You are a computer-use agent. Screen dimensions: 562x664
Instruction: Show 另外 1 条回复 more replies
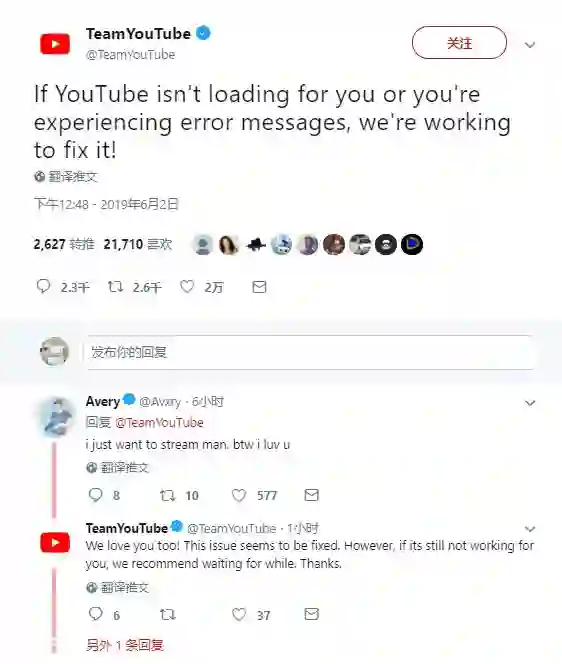125,645
